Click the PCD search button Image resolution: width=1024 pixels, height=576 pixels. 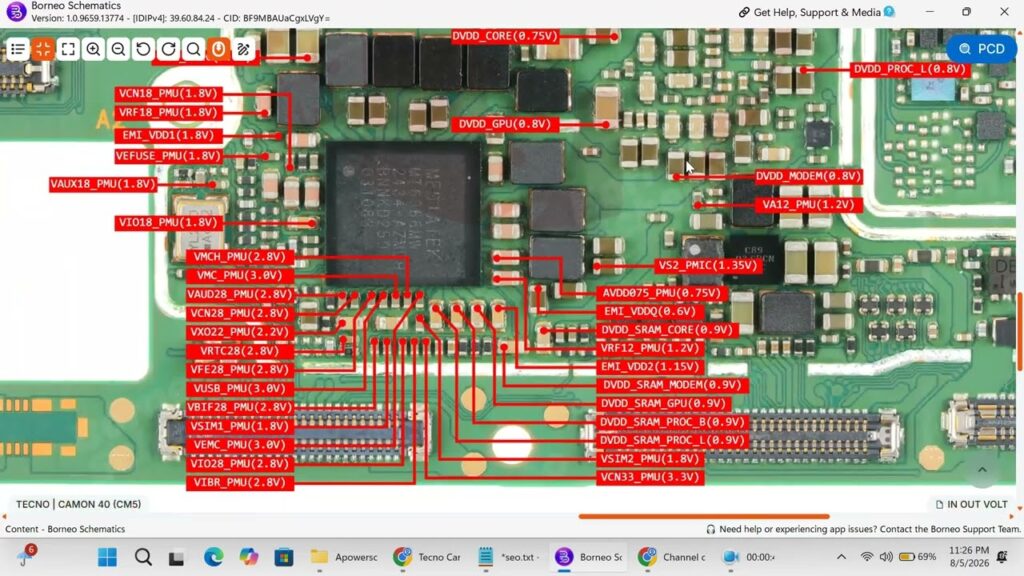click(981, 49)
